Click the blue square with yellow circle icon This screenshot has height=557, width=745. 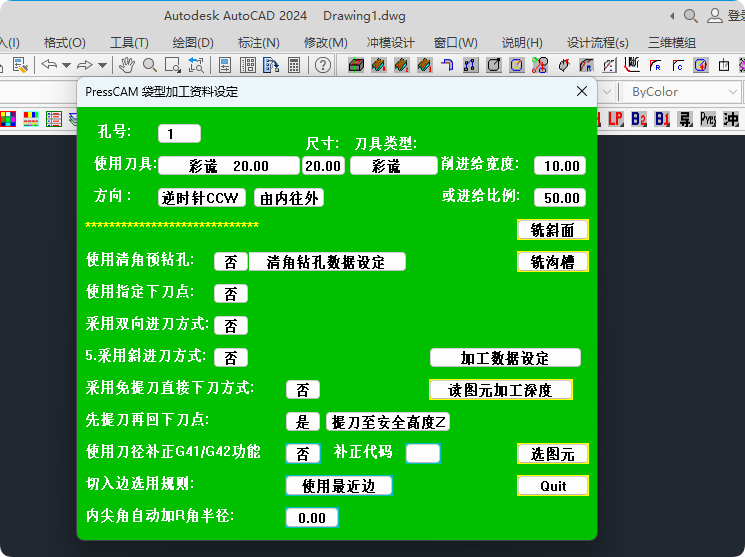tap(516, 65)
